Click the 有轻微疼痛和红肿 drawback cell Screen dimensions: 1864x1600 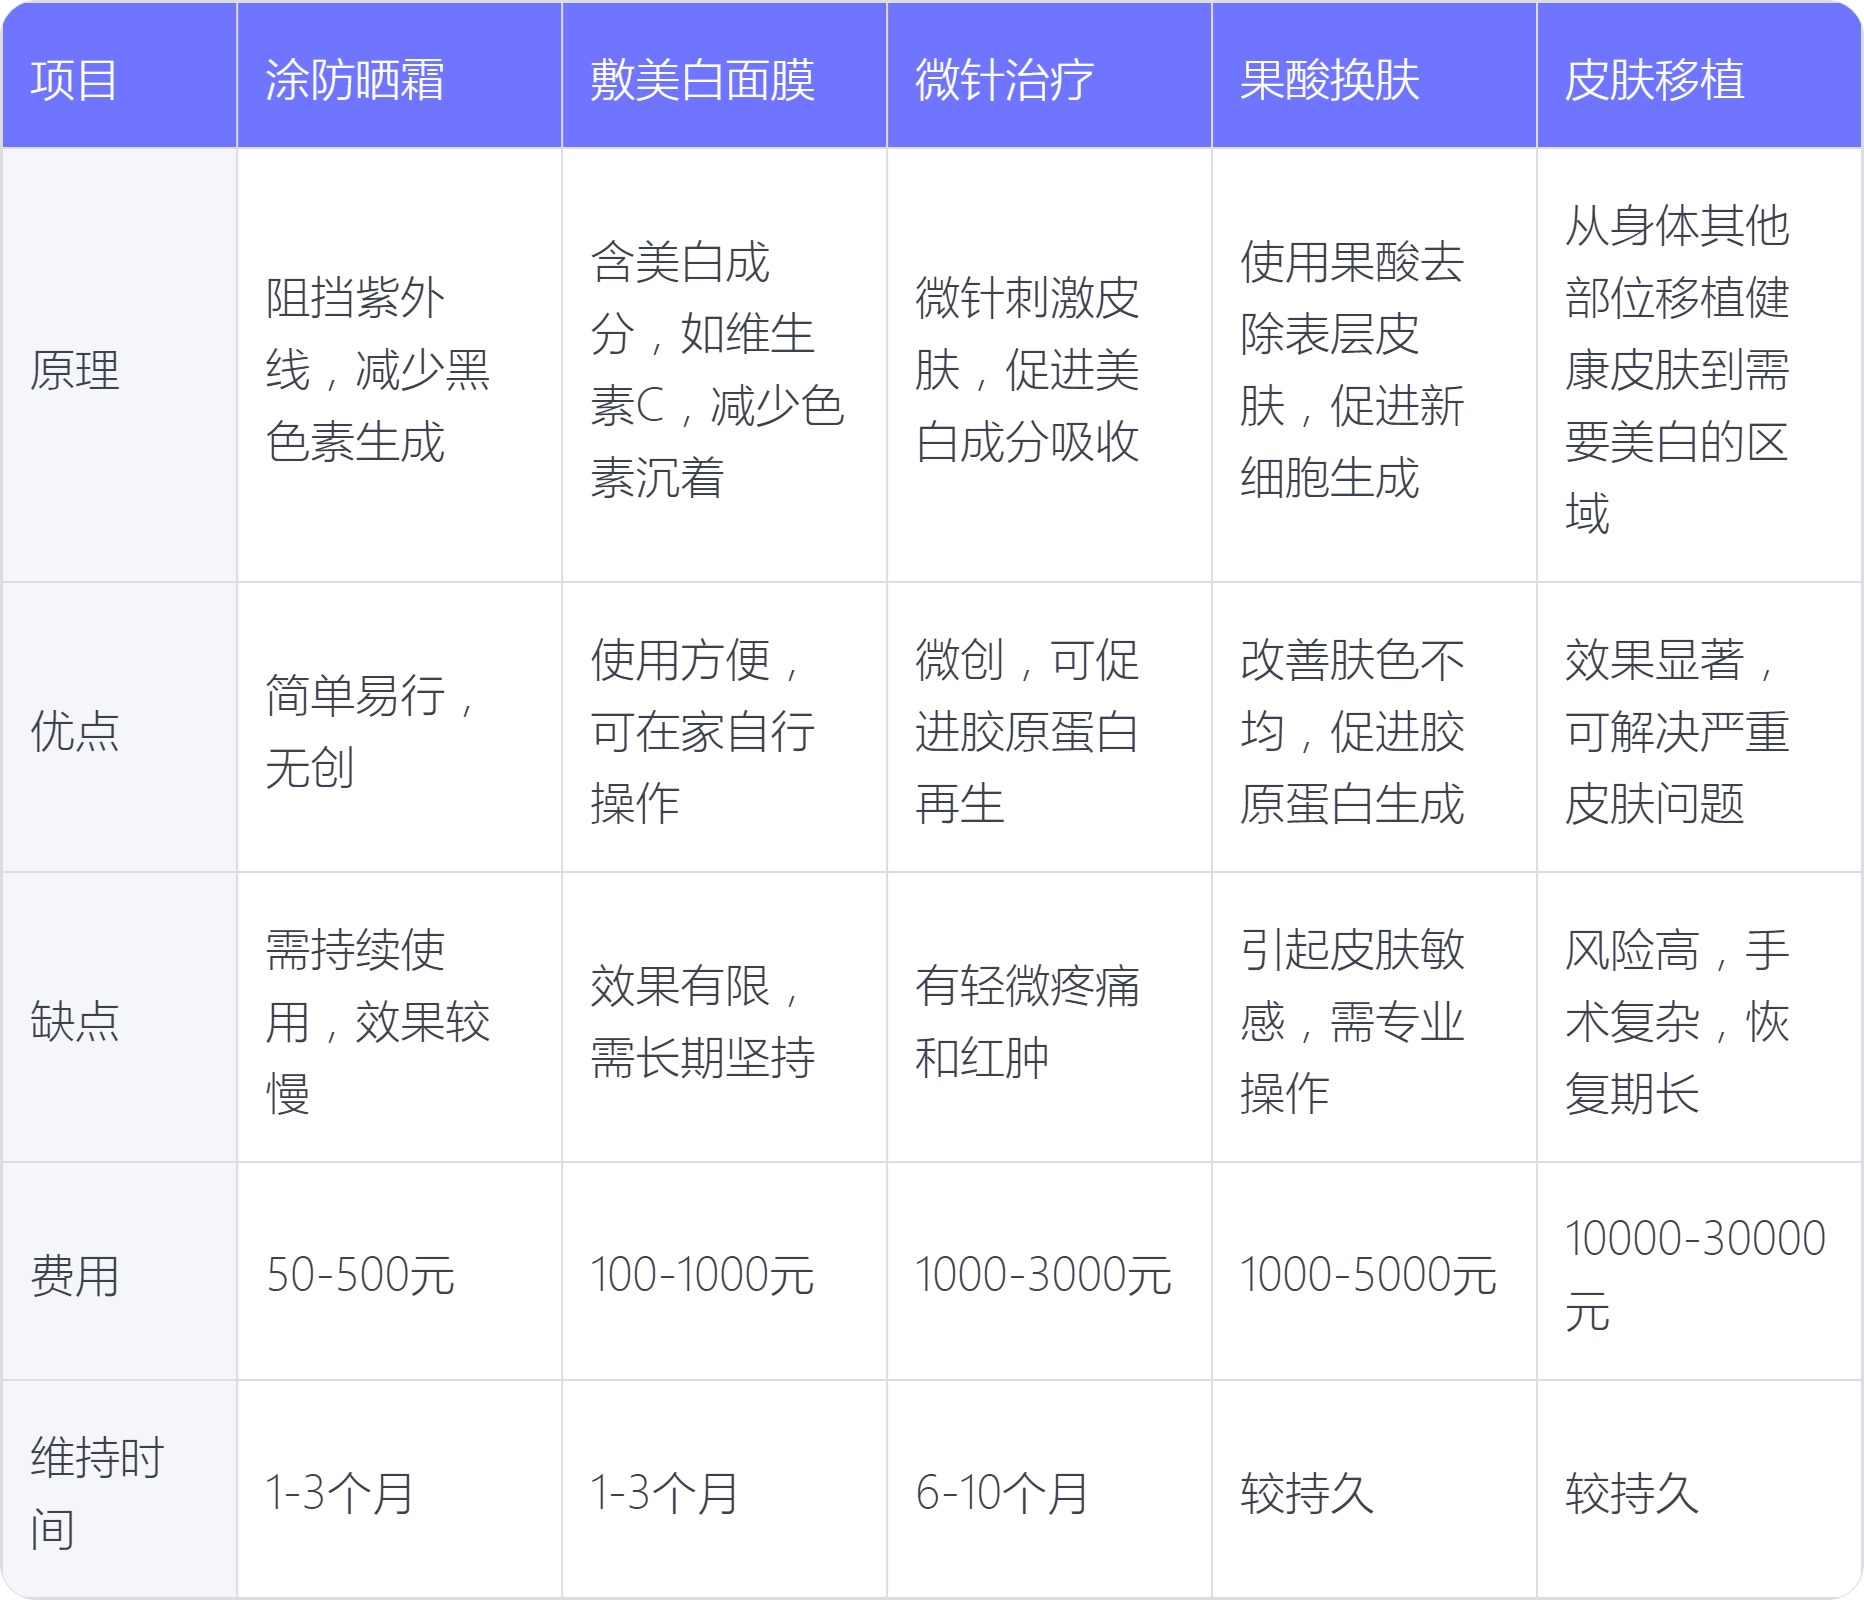1027,1021
